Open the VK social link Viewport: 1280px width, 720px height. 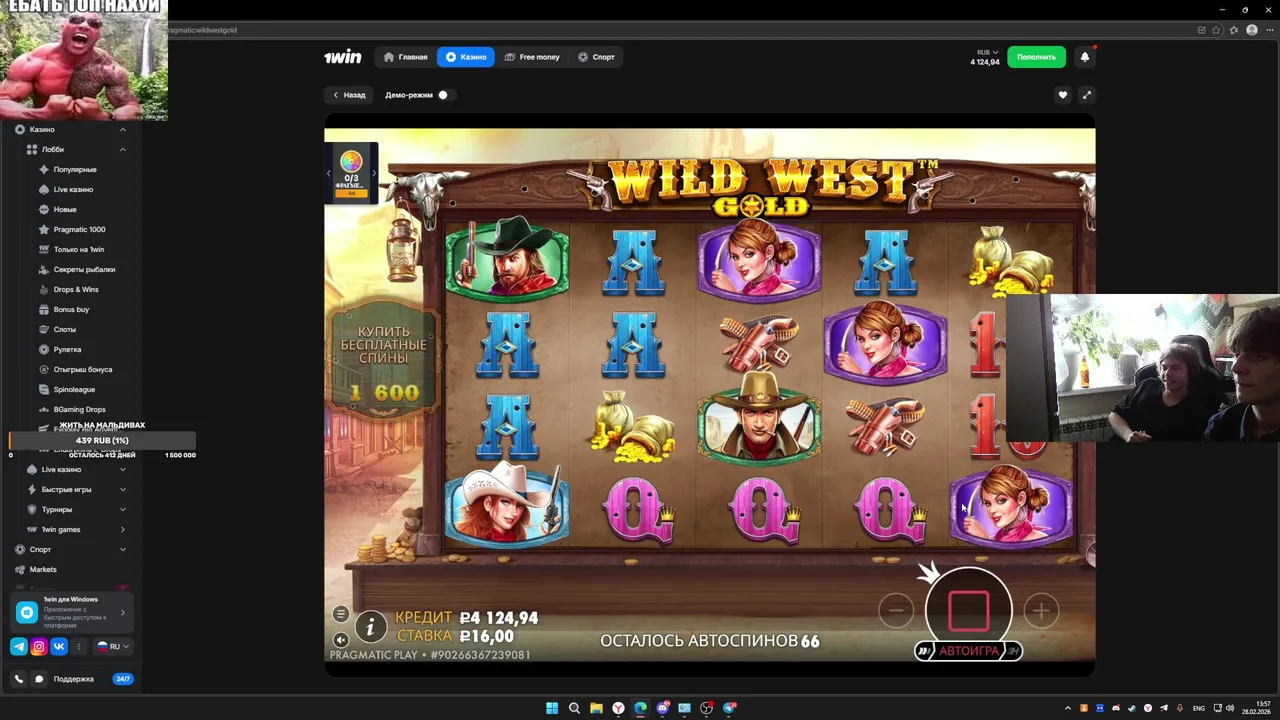[59, 647]
